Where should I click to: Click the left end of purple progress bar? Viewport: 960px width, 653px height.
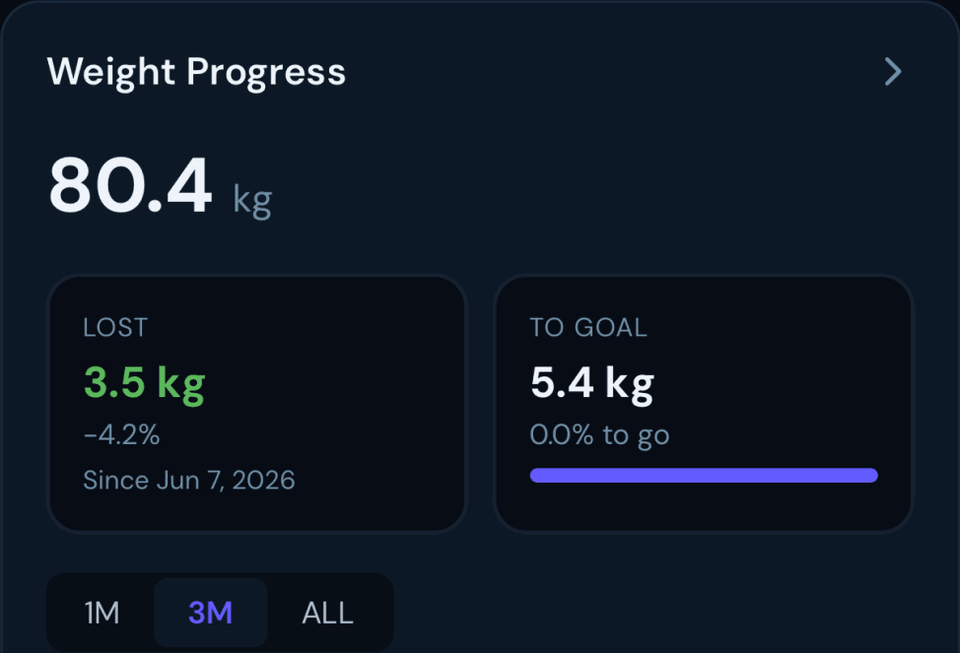(x=538, y=476)
